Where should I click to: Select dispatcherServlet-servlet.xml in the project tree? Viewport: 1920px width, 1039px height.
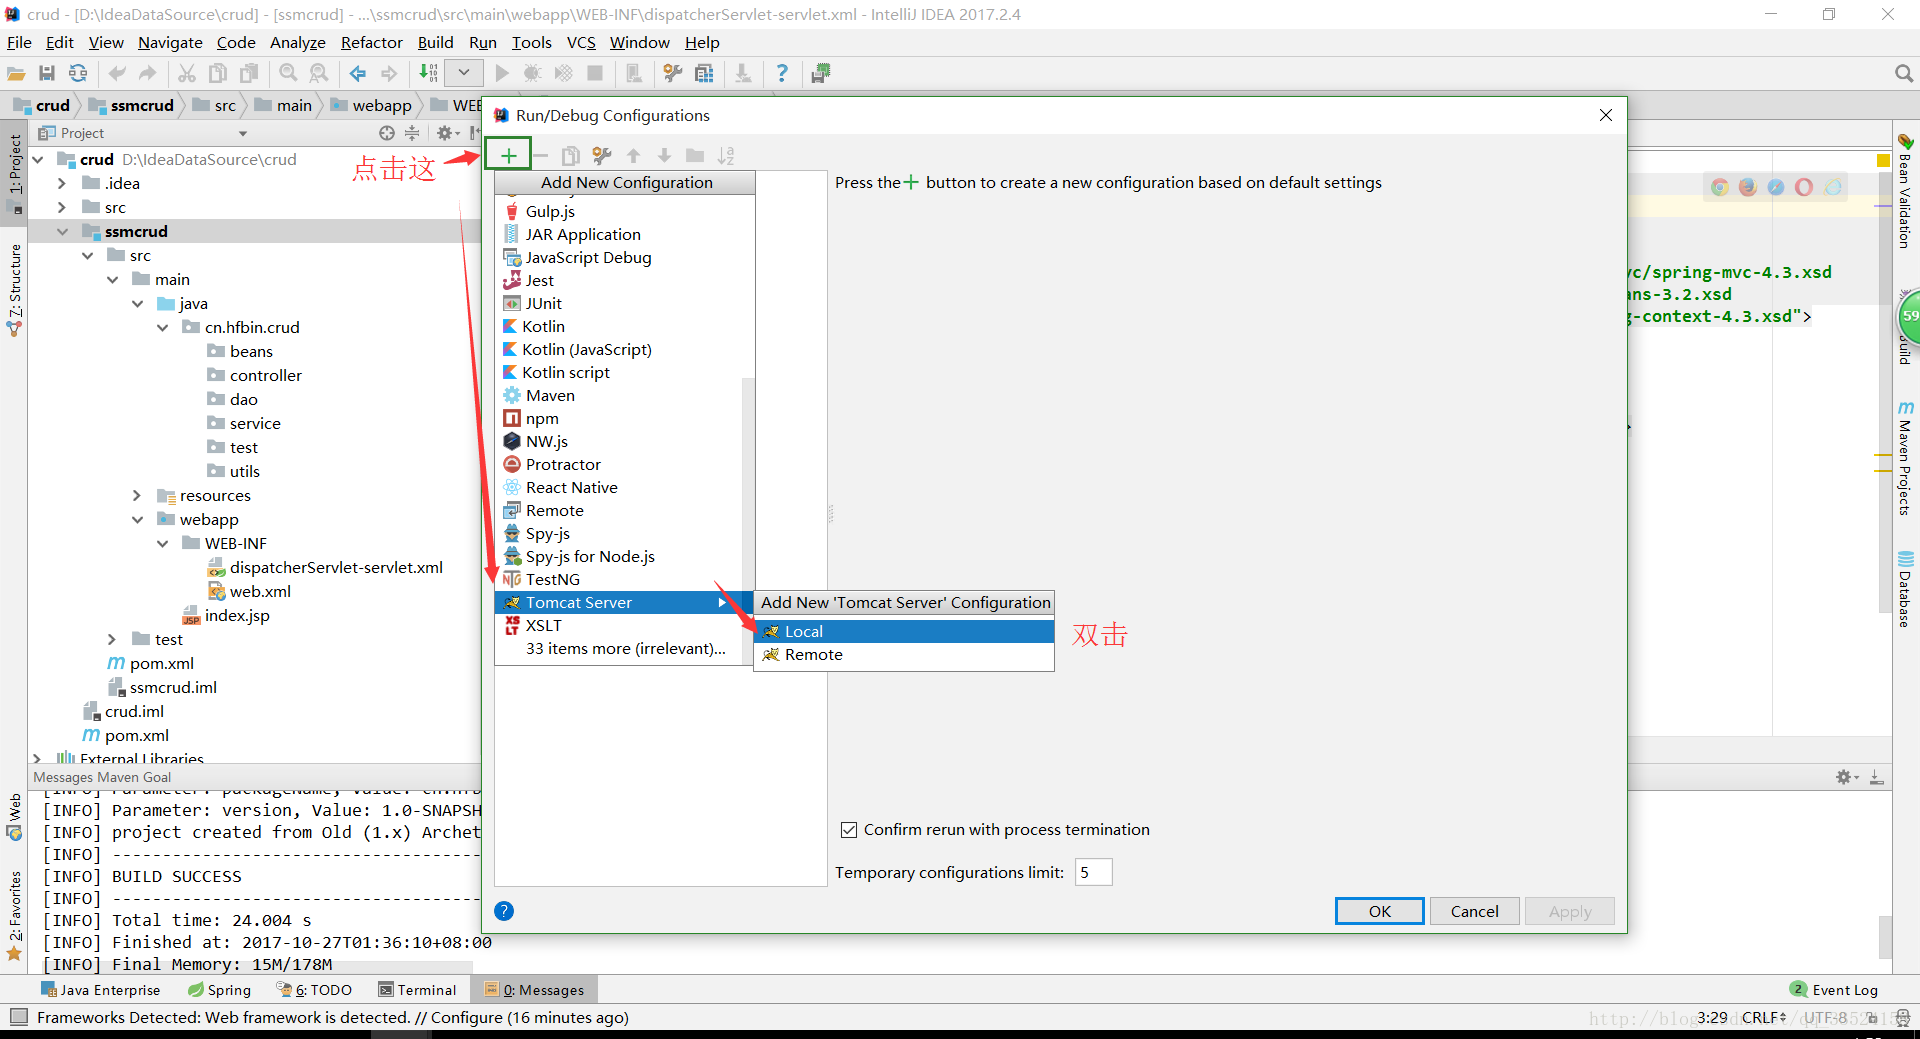click(325, 567)
